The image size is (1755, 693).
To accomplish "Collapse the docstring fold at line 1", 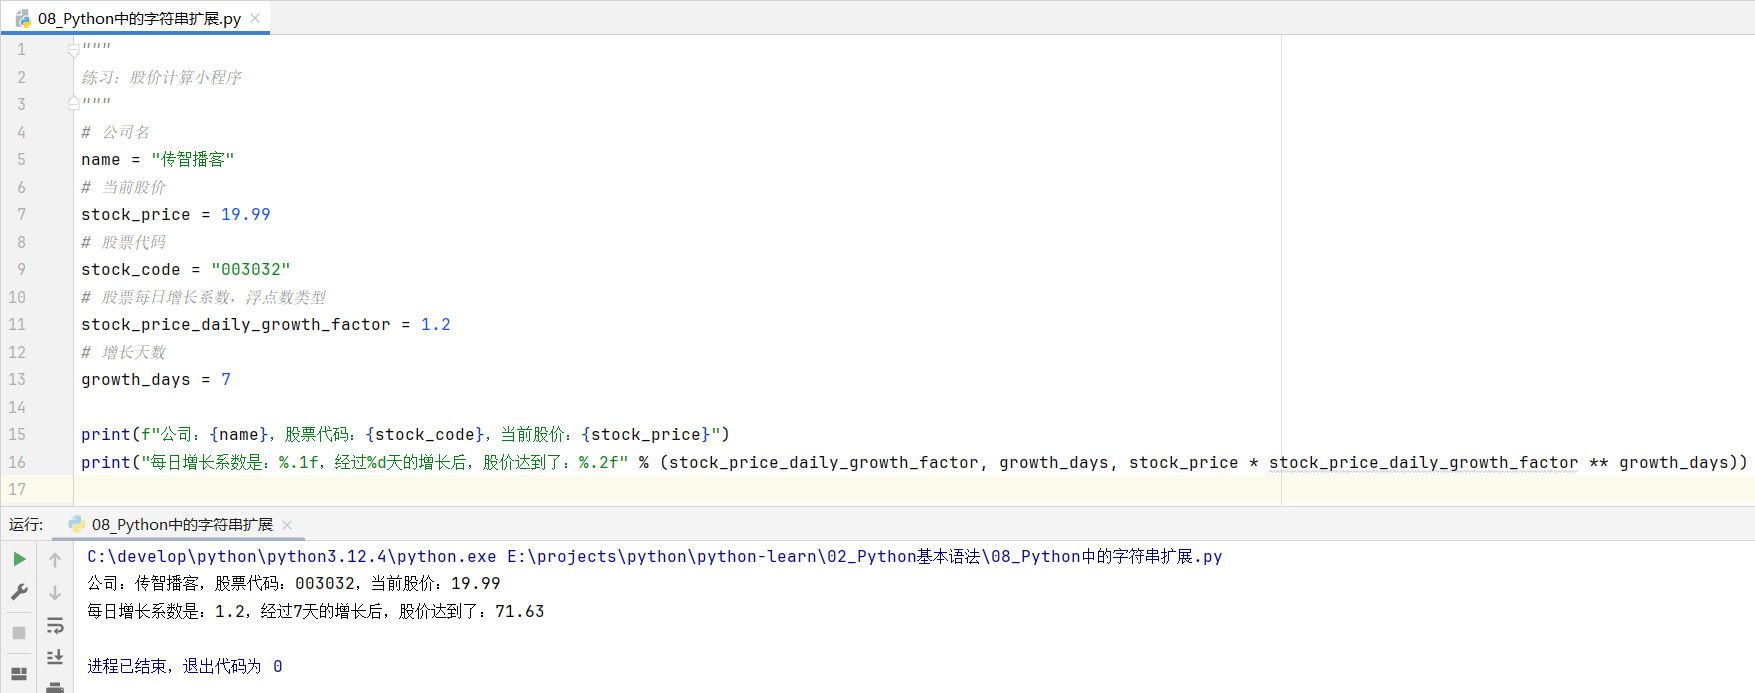I will [73, 49].
